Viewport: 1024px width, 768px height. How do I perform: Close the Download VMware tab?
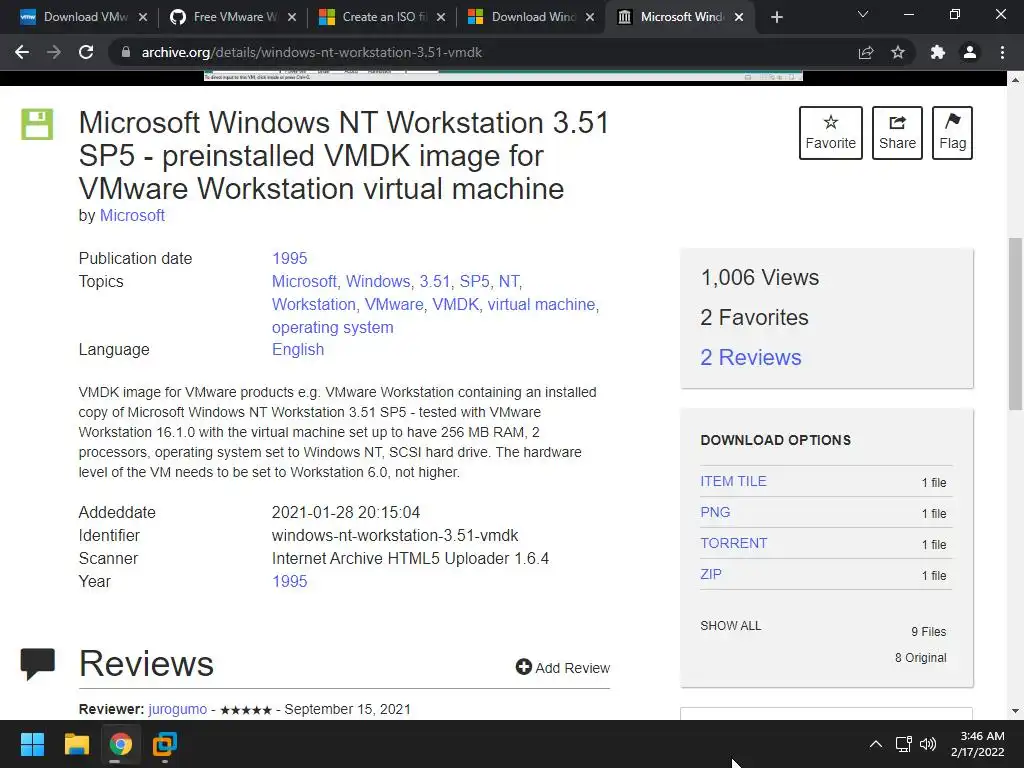tap(143, 17)
